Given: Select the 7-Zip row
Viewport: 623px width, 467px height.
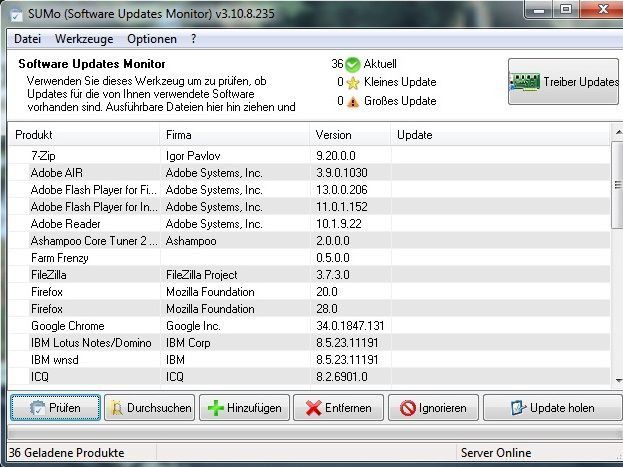Looking at the screenshot, I should (x=309, y=155).
